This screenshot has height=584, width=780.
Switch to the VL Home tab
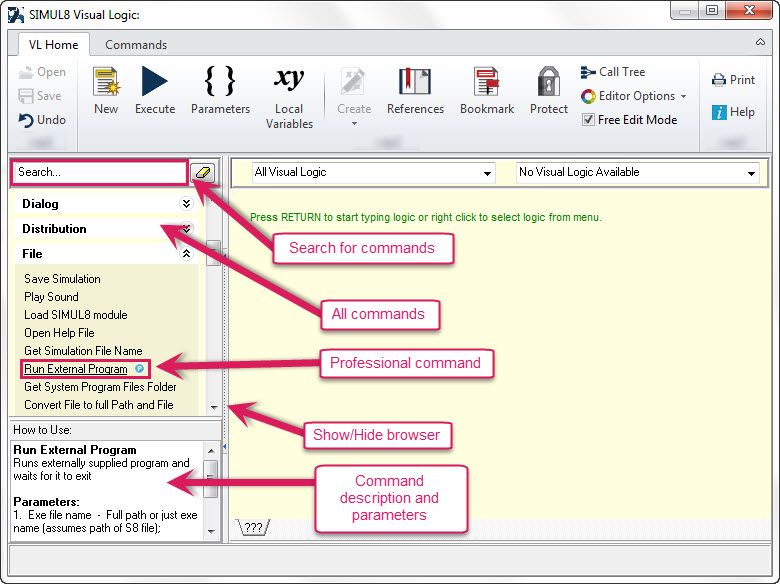(x=53, y=45)
